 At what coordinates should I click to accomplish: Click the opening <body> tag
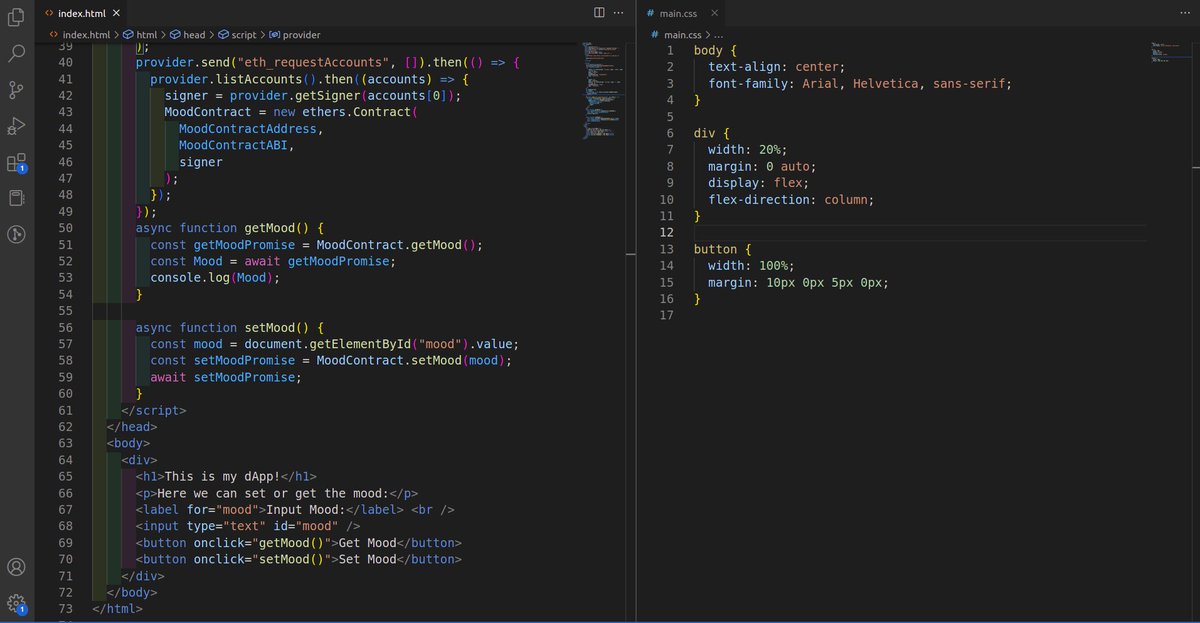(129, 443)
